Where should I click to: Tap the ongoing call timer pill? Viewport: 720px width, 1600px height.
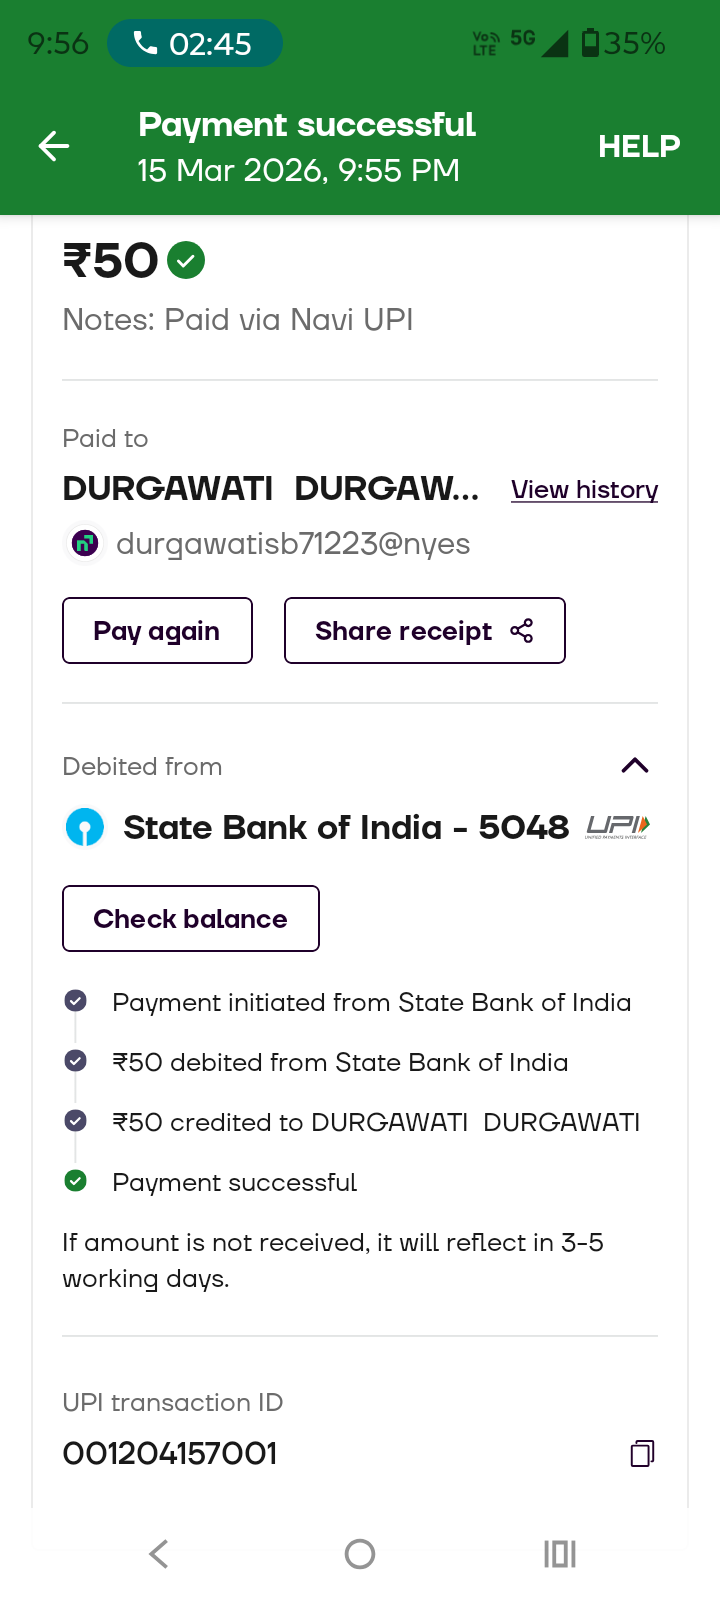point(195,44)
